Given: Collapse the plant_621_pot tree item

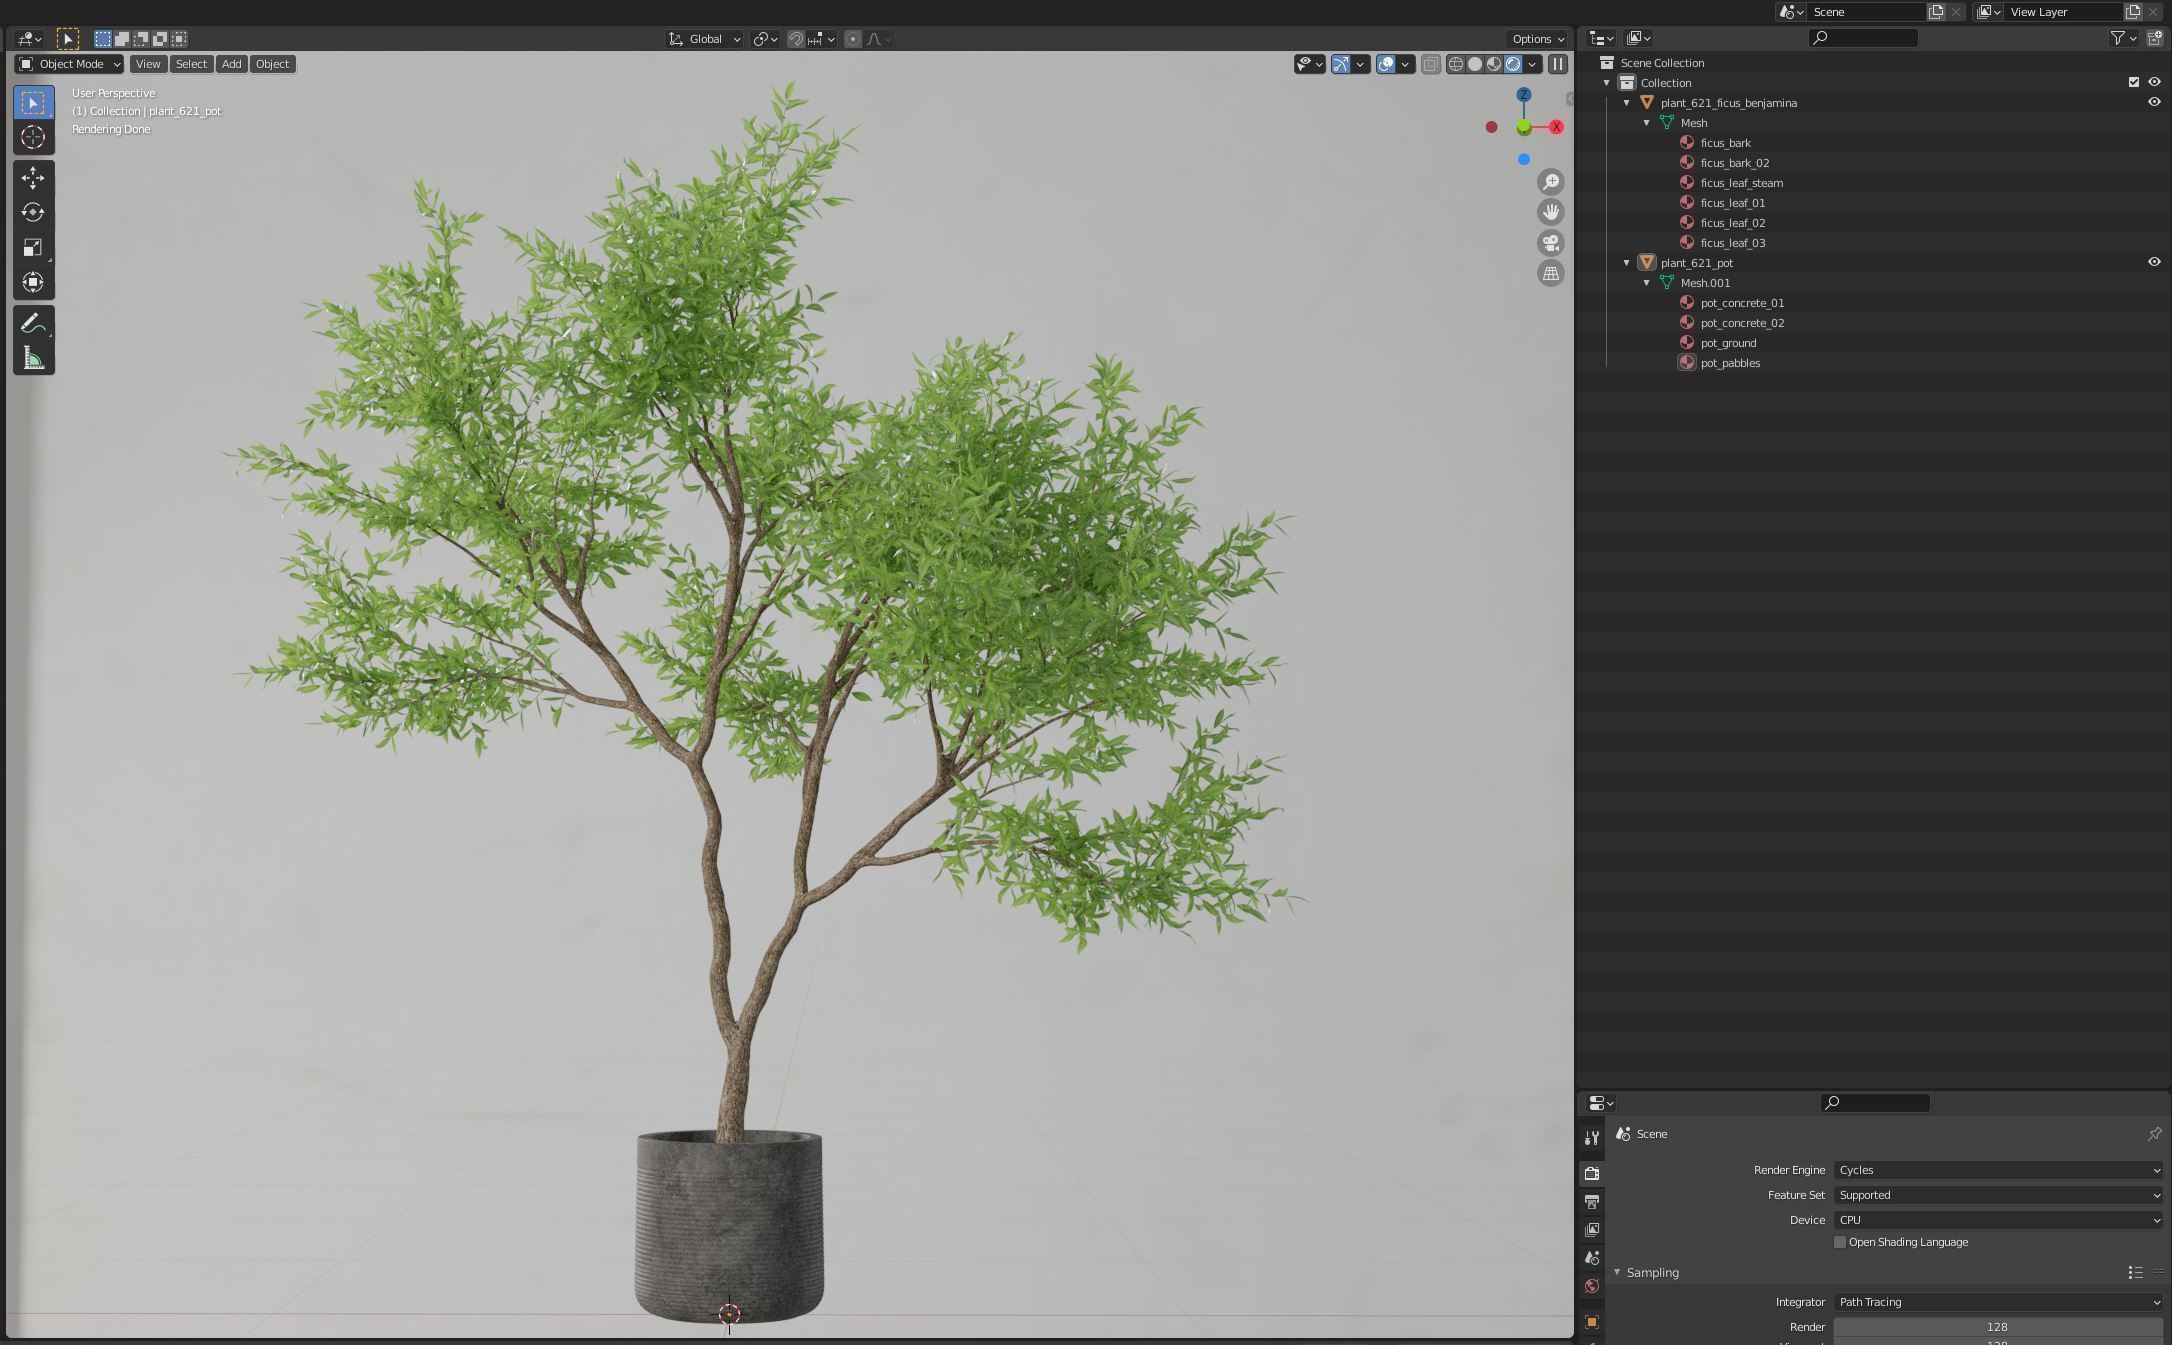Looking at the screenshot, I should [x=1627, y=263].
